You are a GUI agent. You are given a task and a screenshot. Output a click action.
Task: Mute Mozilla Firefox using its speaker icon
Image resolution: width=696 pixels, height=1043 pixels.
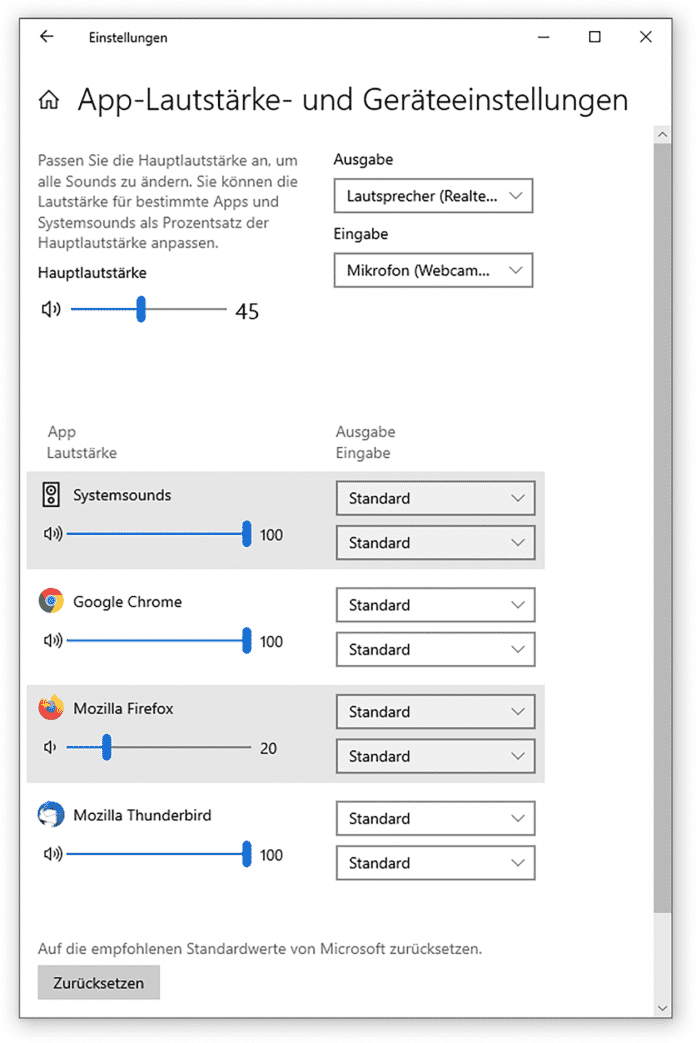(50, 747)
